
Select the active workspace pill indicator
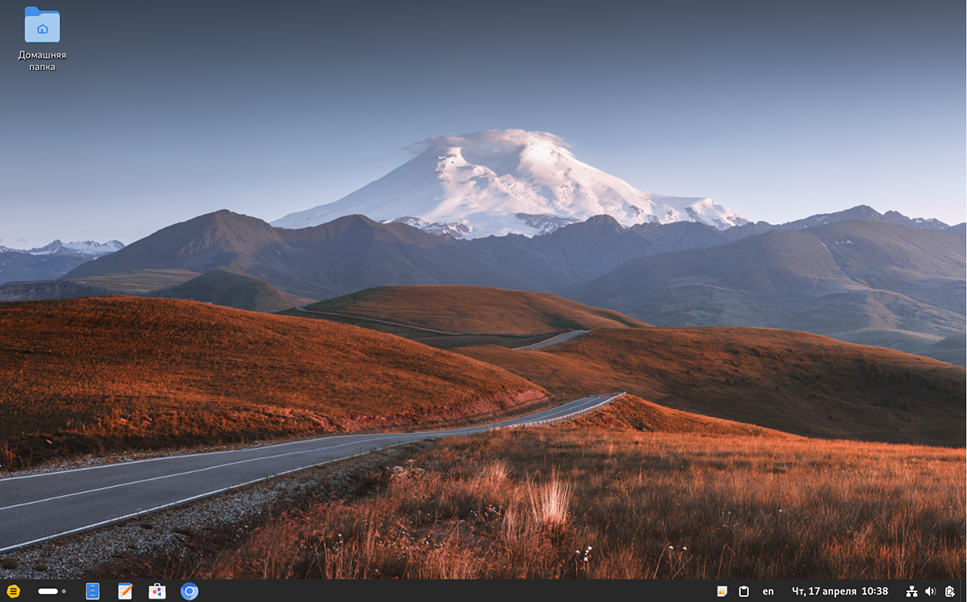click(47, 591)
